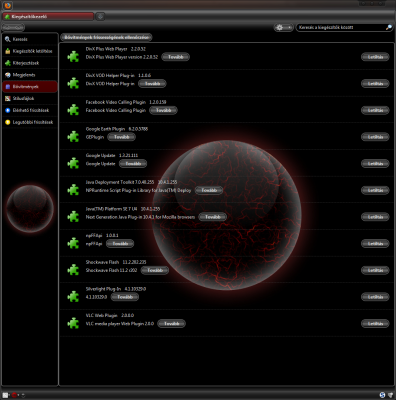This screenshot has width=396, height=400.
Task: Click Tovább for npFFApi
Action: 120,244
